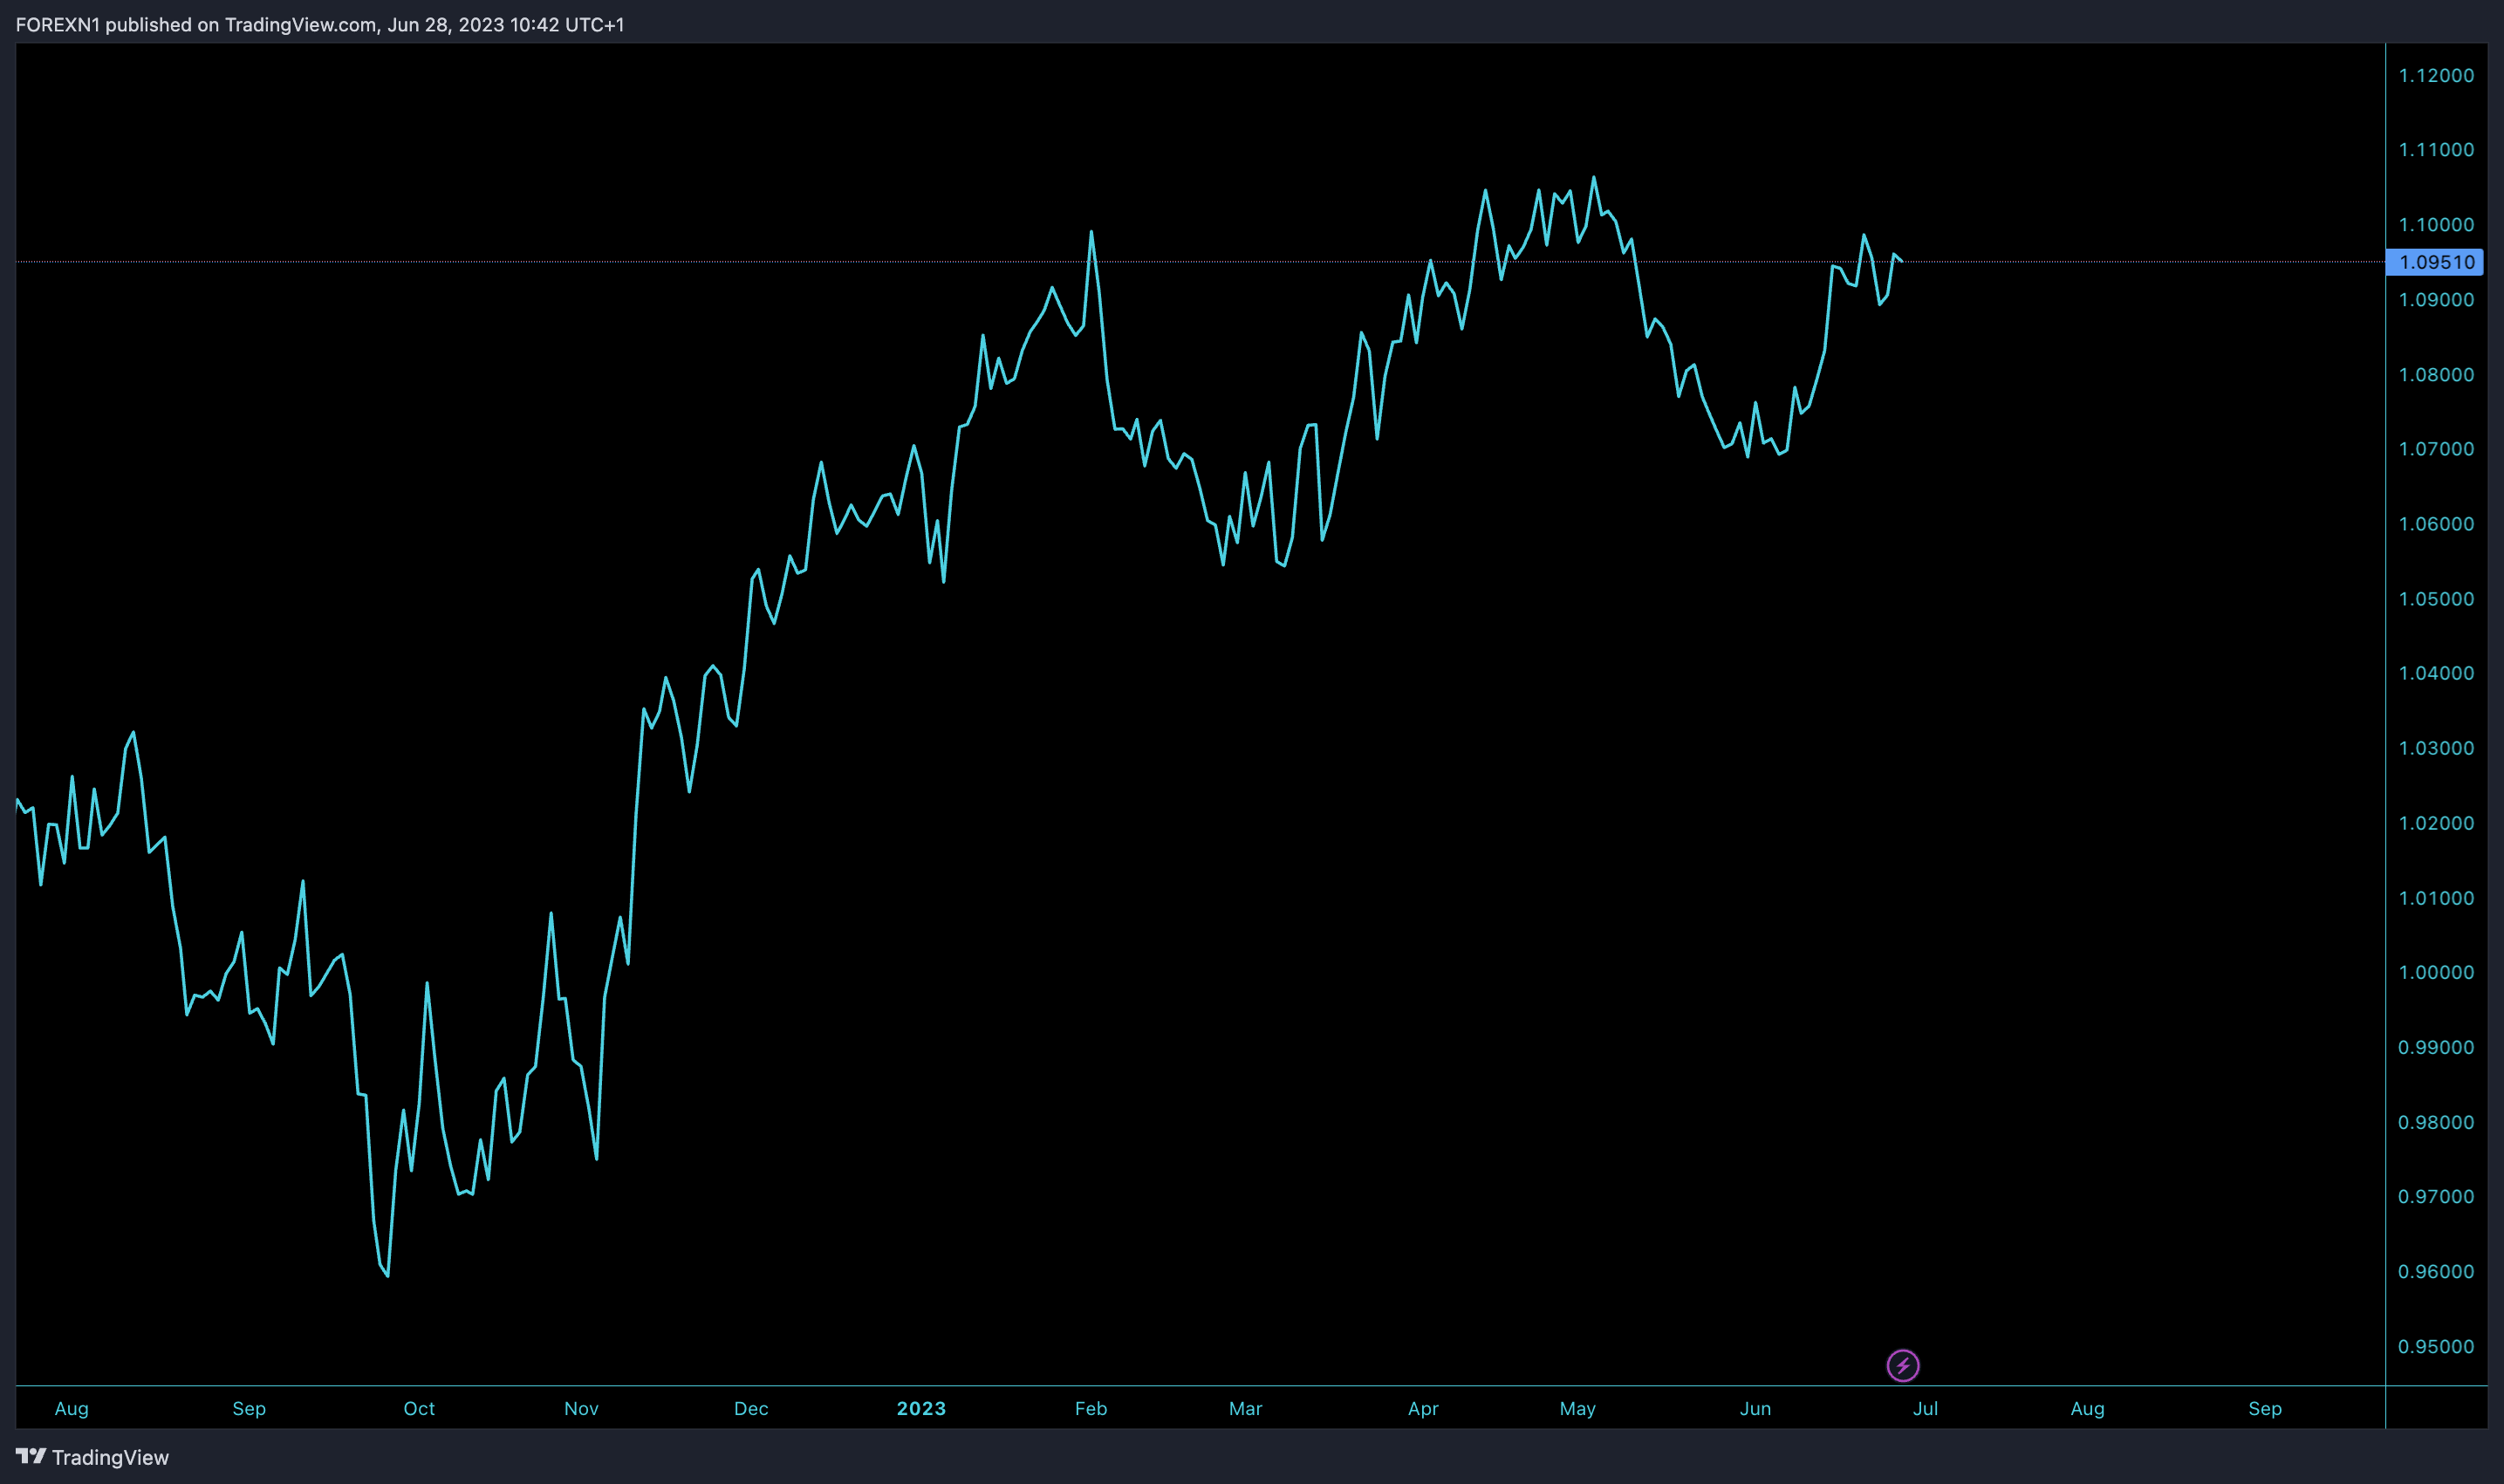Click the TradingView logo at bottom left
Image resolution: width=2504 pixels, height=1484 pixels.
coord(92,1457)
